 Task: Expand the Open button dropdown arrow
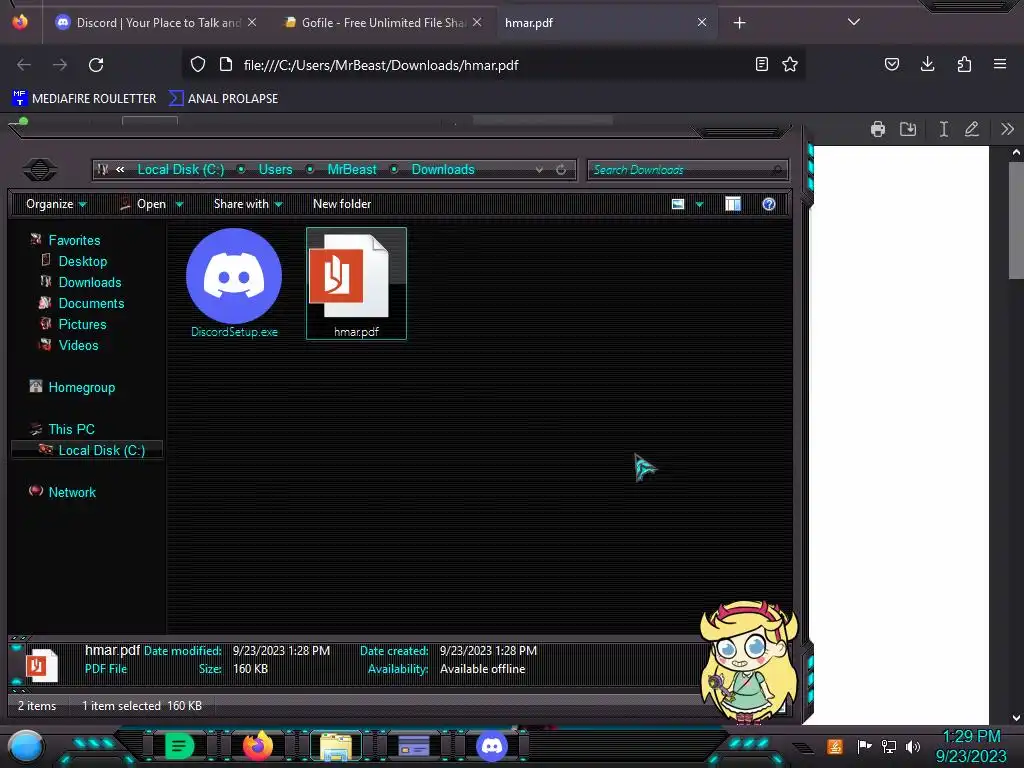click(180, 204)
